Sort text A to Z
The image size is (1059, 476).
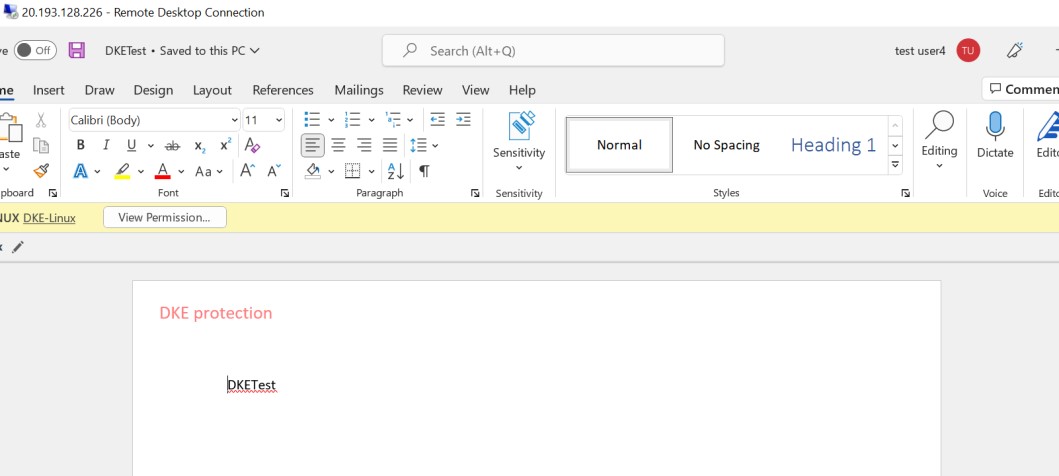[x=396, y=171]
